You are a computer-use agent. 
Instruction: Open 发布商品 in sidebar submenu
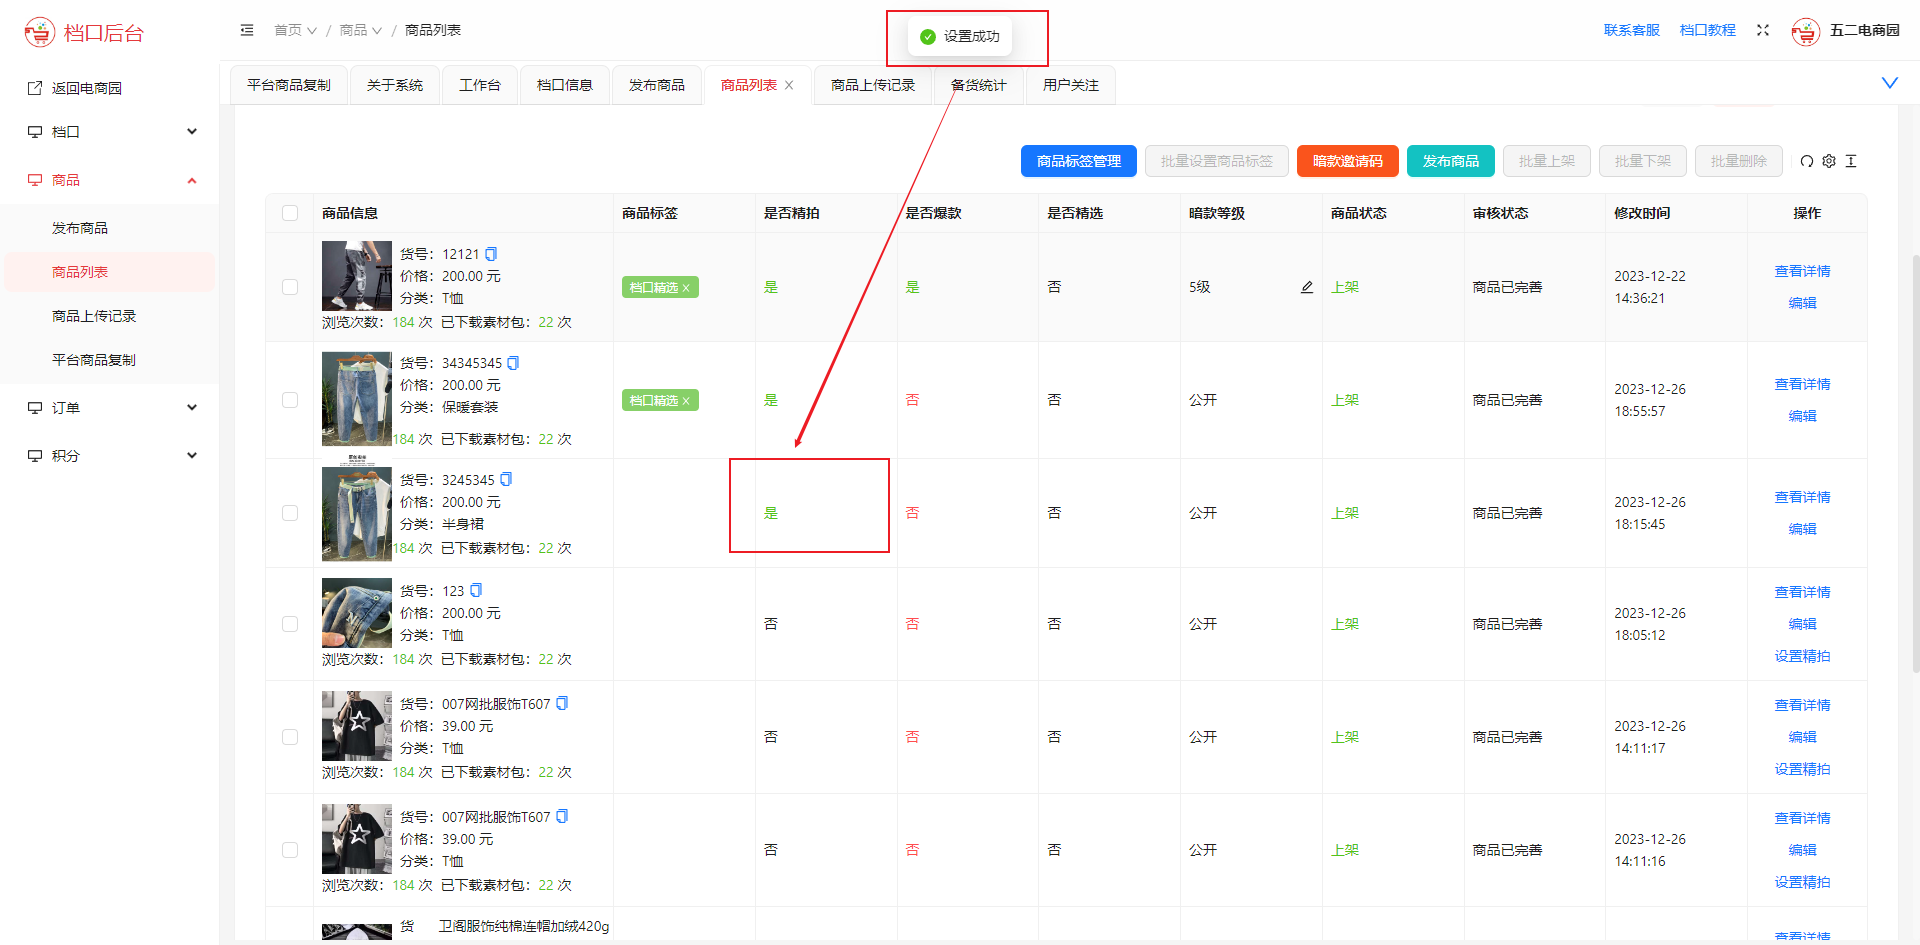click(x=109, y=228)
